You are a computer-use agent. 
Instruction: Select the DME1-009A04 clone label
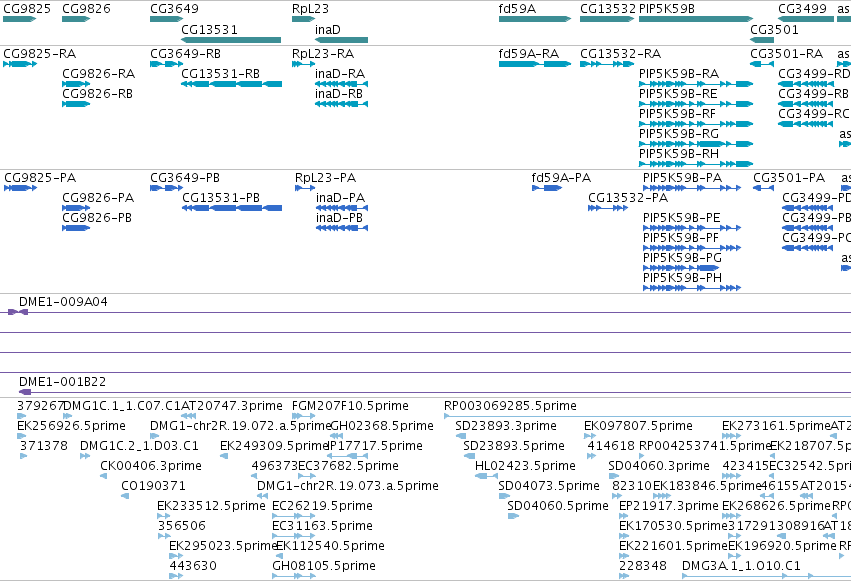63,302
